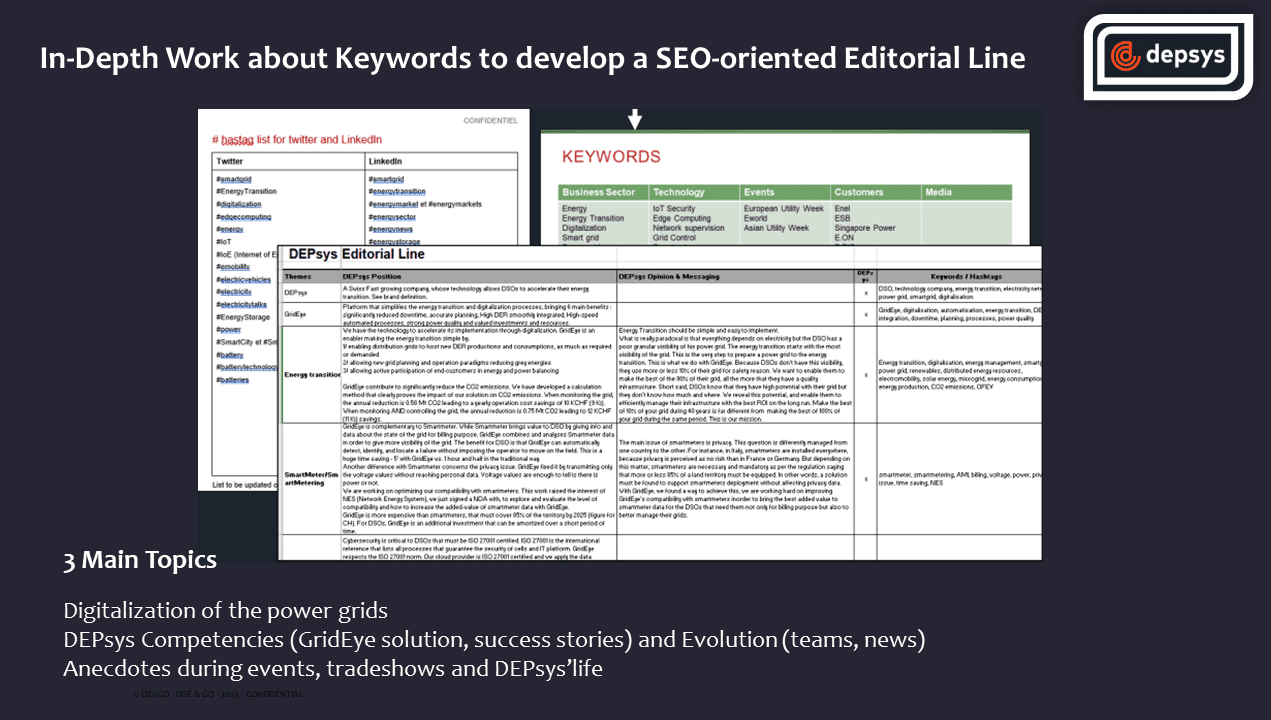Click the GridEye theme cell
The width and height of the screenshot is (1271, 720).
coord(296,313)
